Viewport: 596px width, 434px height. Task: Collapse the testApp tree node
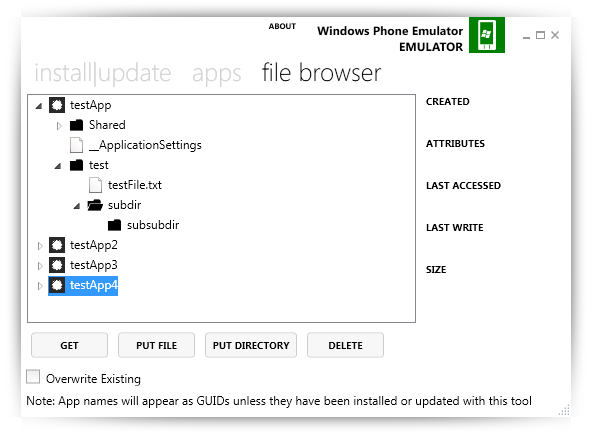coord(39,106)
